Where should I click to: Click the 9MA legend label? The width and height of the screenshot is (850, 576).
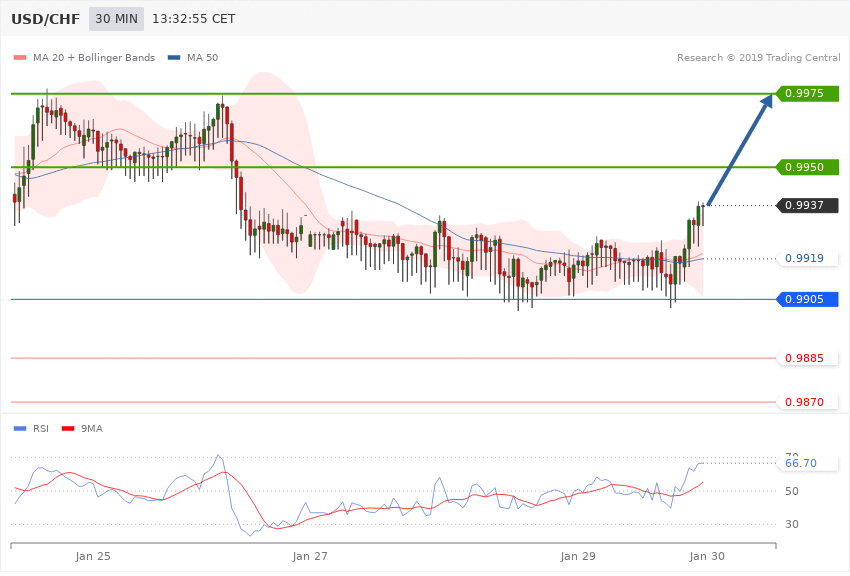[92, 429]
